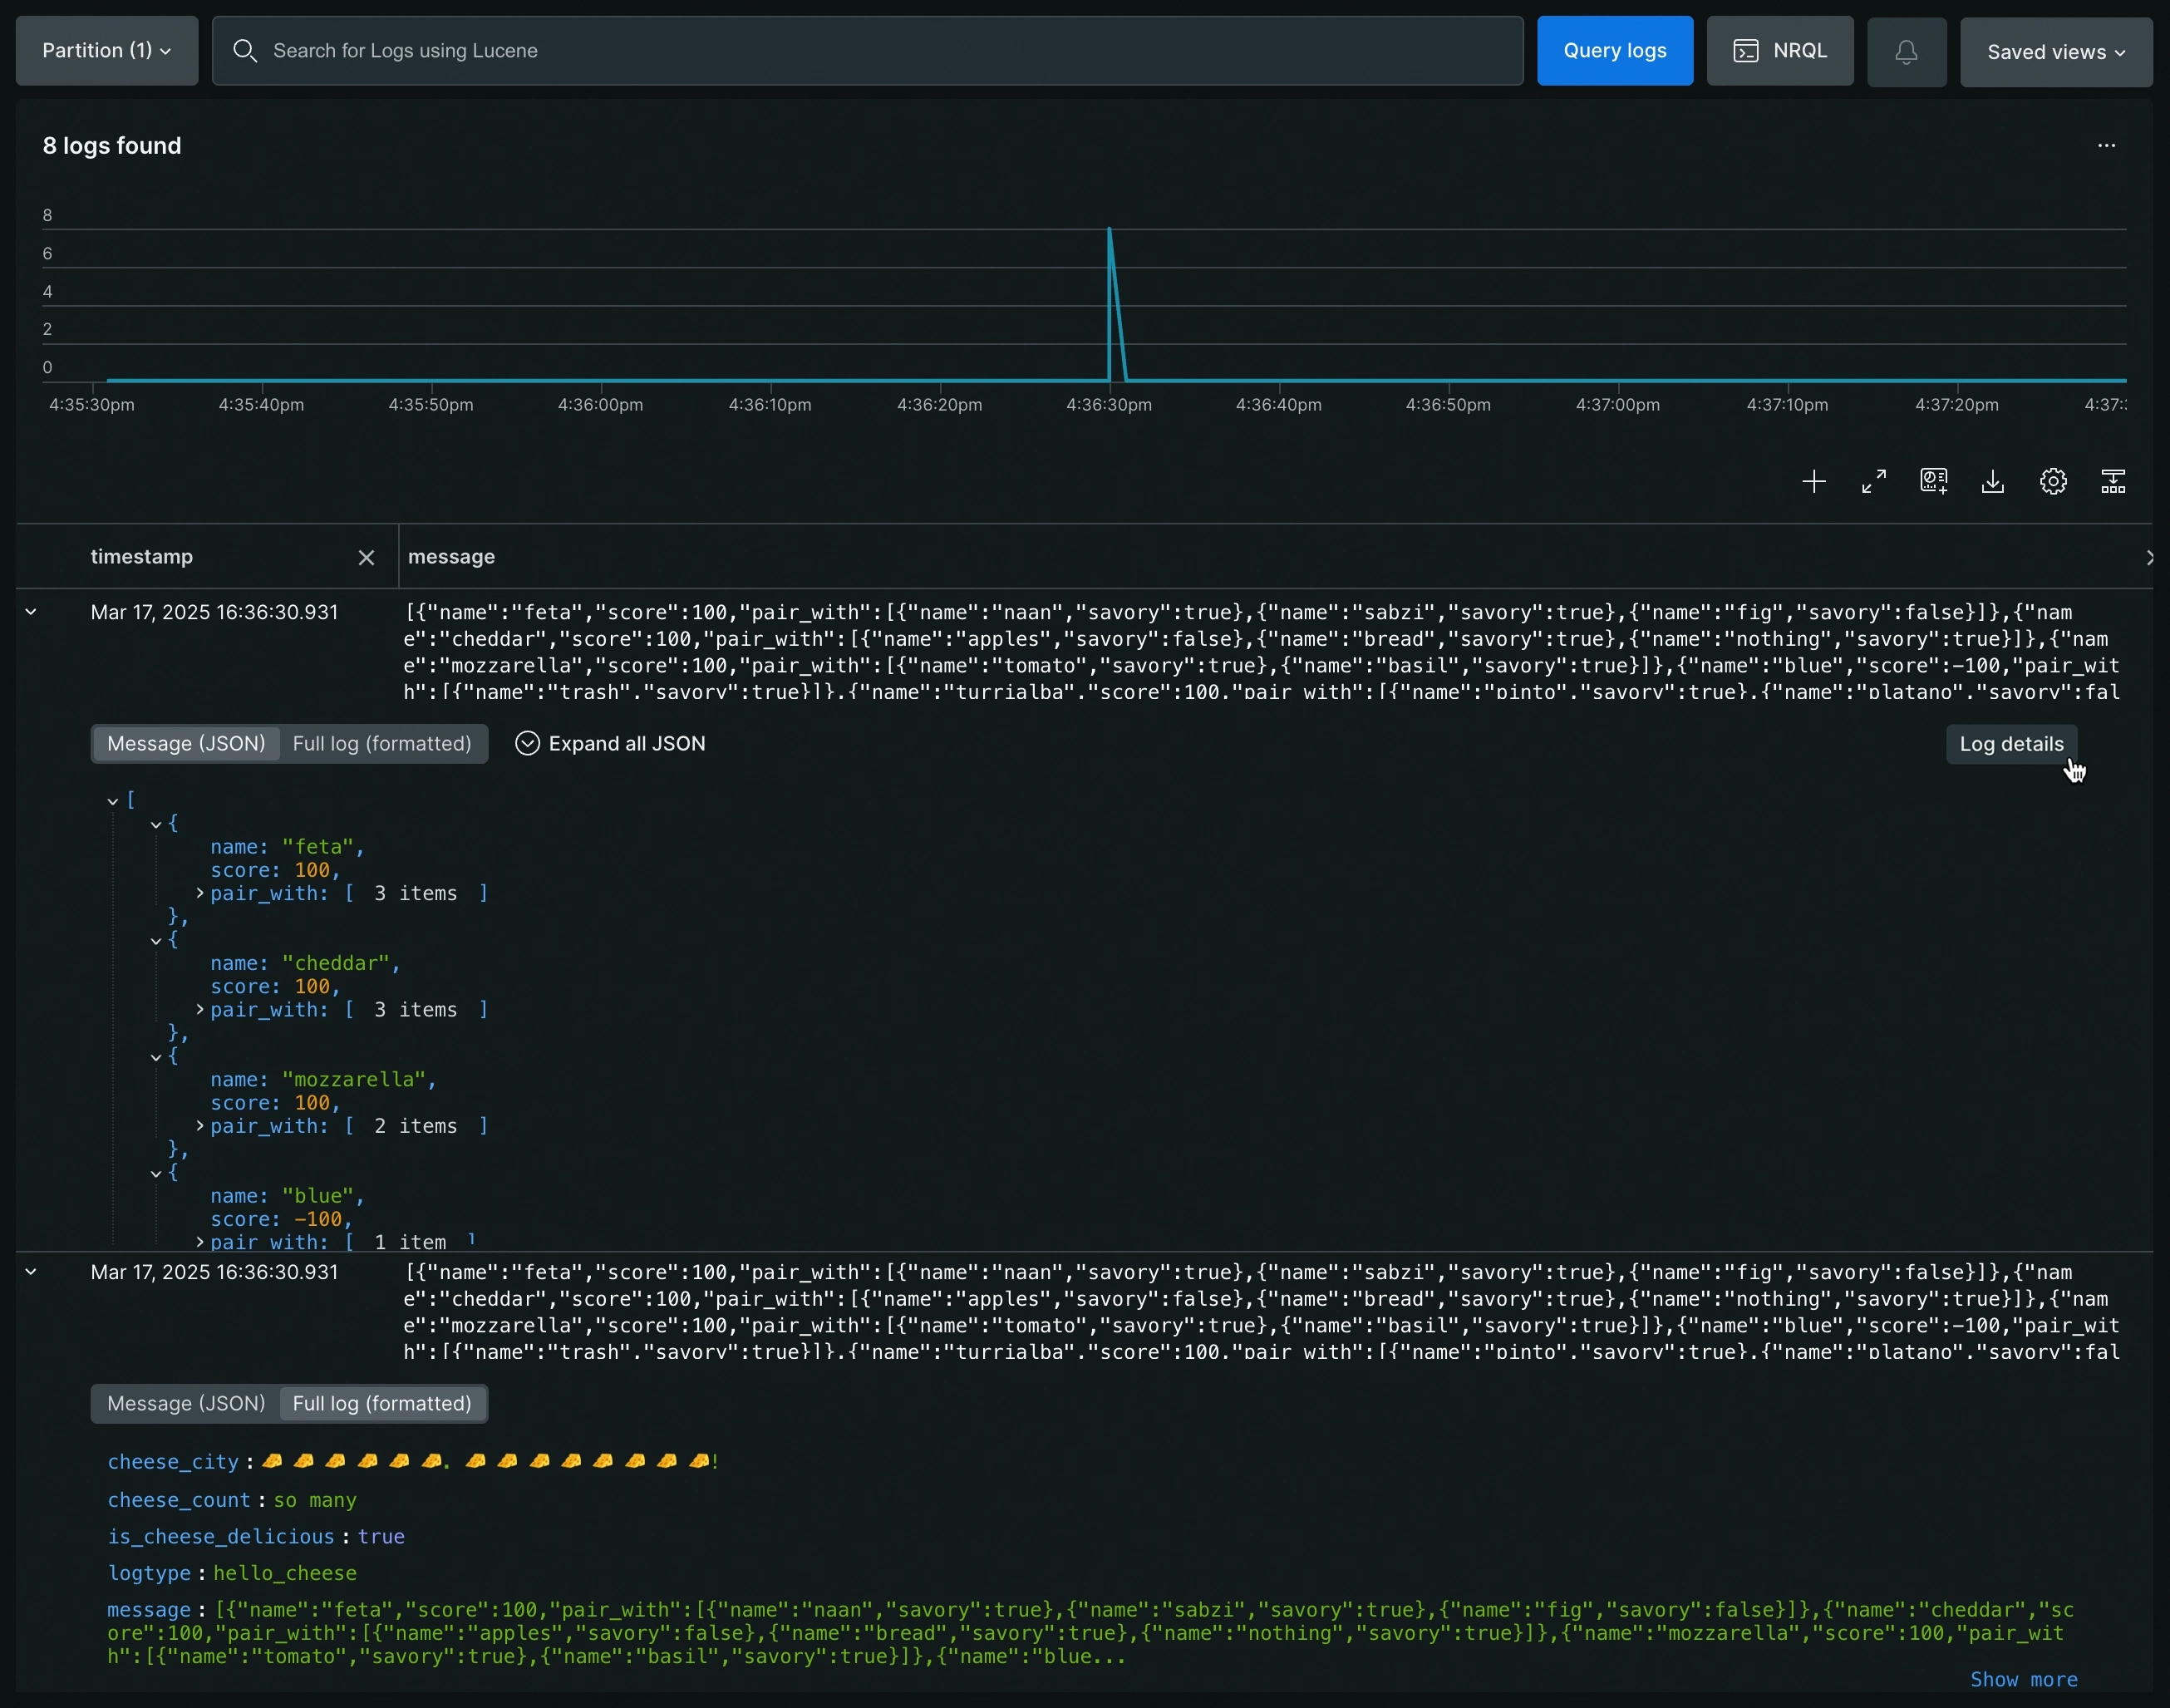
Task: Remove the timestamp column with X
Action: coord(366,558)
